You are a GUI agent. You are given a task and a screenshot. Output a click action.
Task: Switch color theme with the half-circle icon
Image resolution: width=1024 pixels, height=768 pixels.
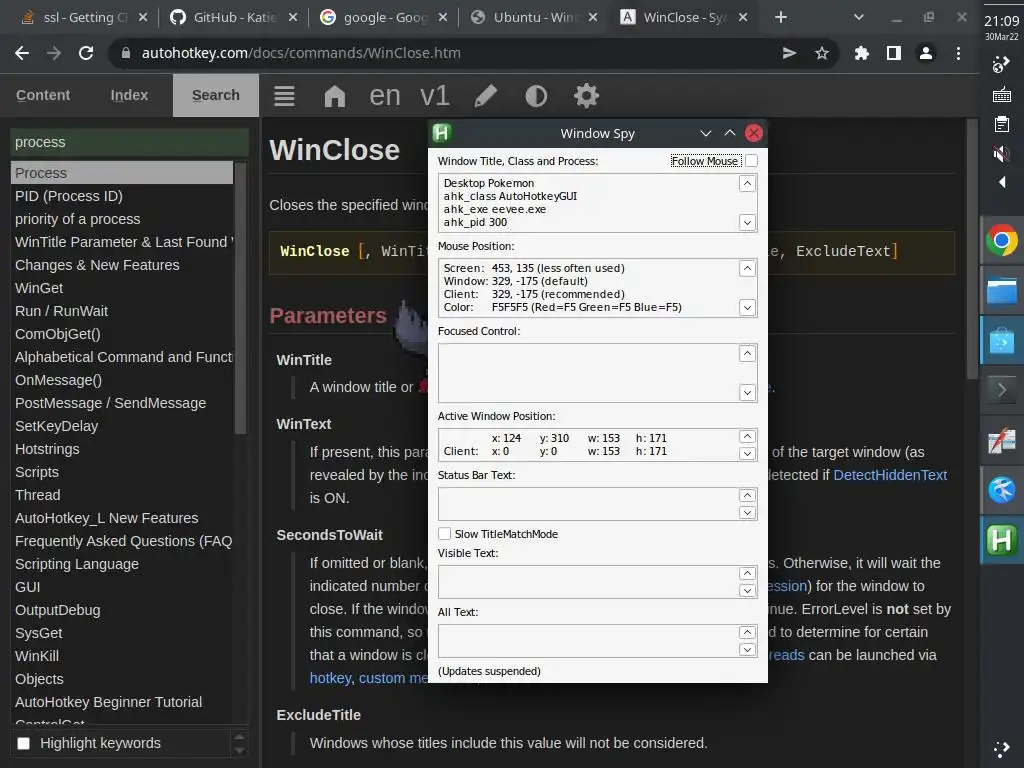click(536, 96)
